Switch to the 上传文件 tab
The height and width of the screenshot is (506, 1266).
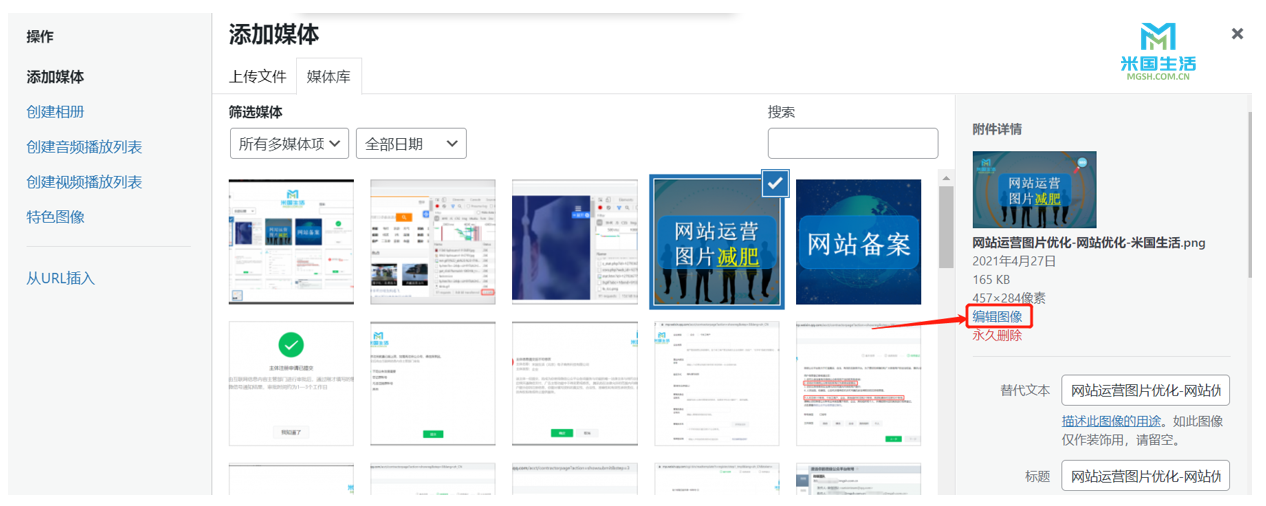[x=258, y=76]
